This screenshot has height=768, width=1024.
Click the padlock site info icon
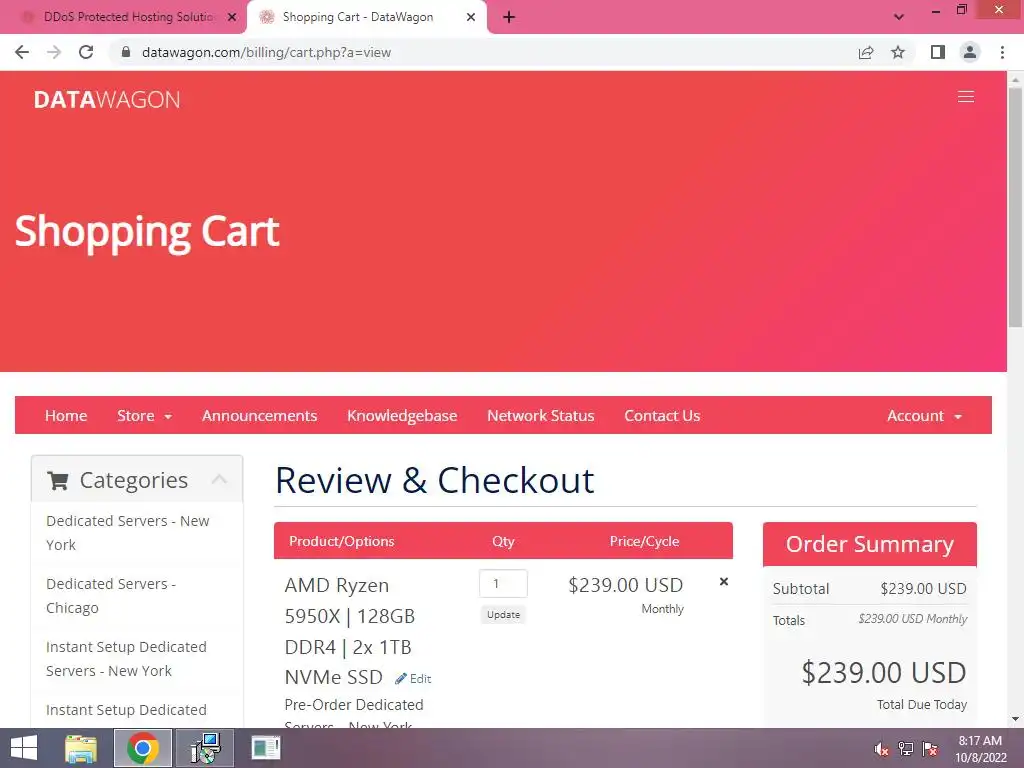click(126, 52)
